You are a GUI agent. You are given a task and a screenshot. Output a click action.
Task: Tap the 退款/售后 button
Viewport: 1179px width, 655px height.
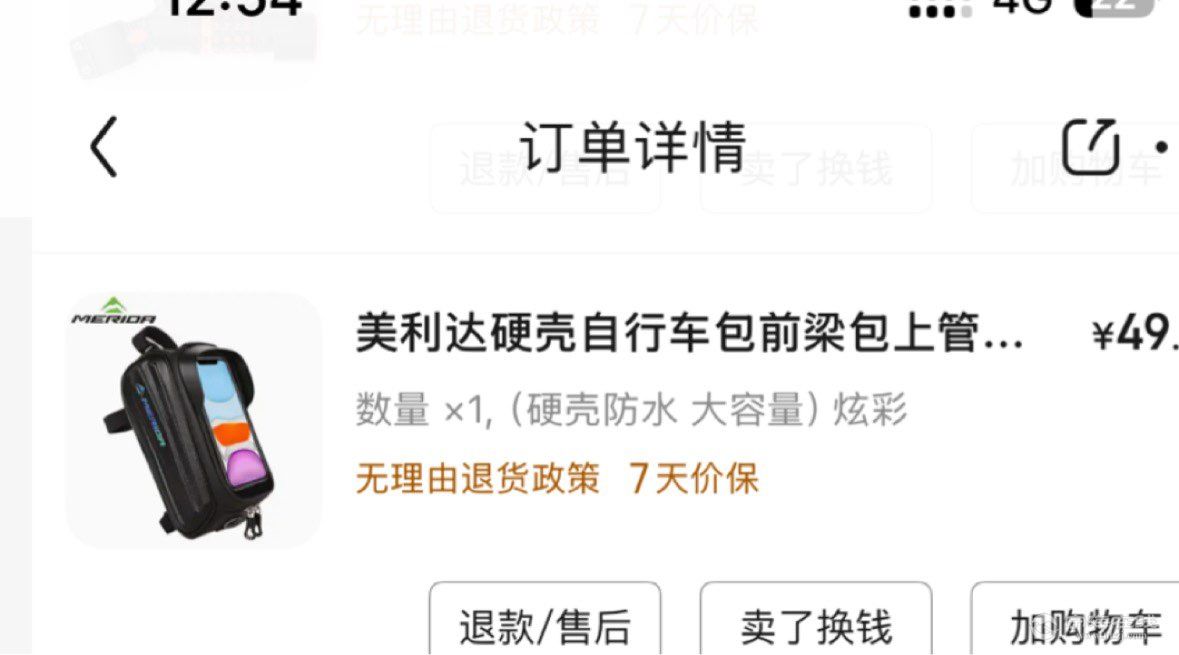[545, 619]
